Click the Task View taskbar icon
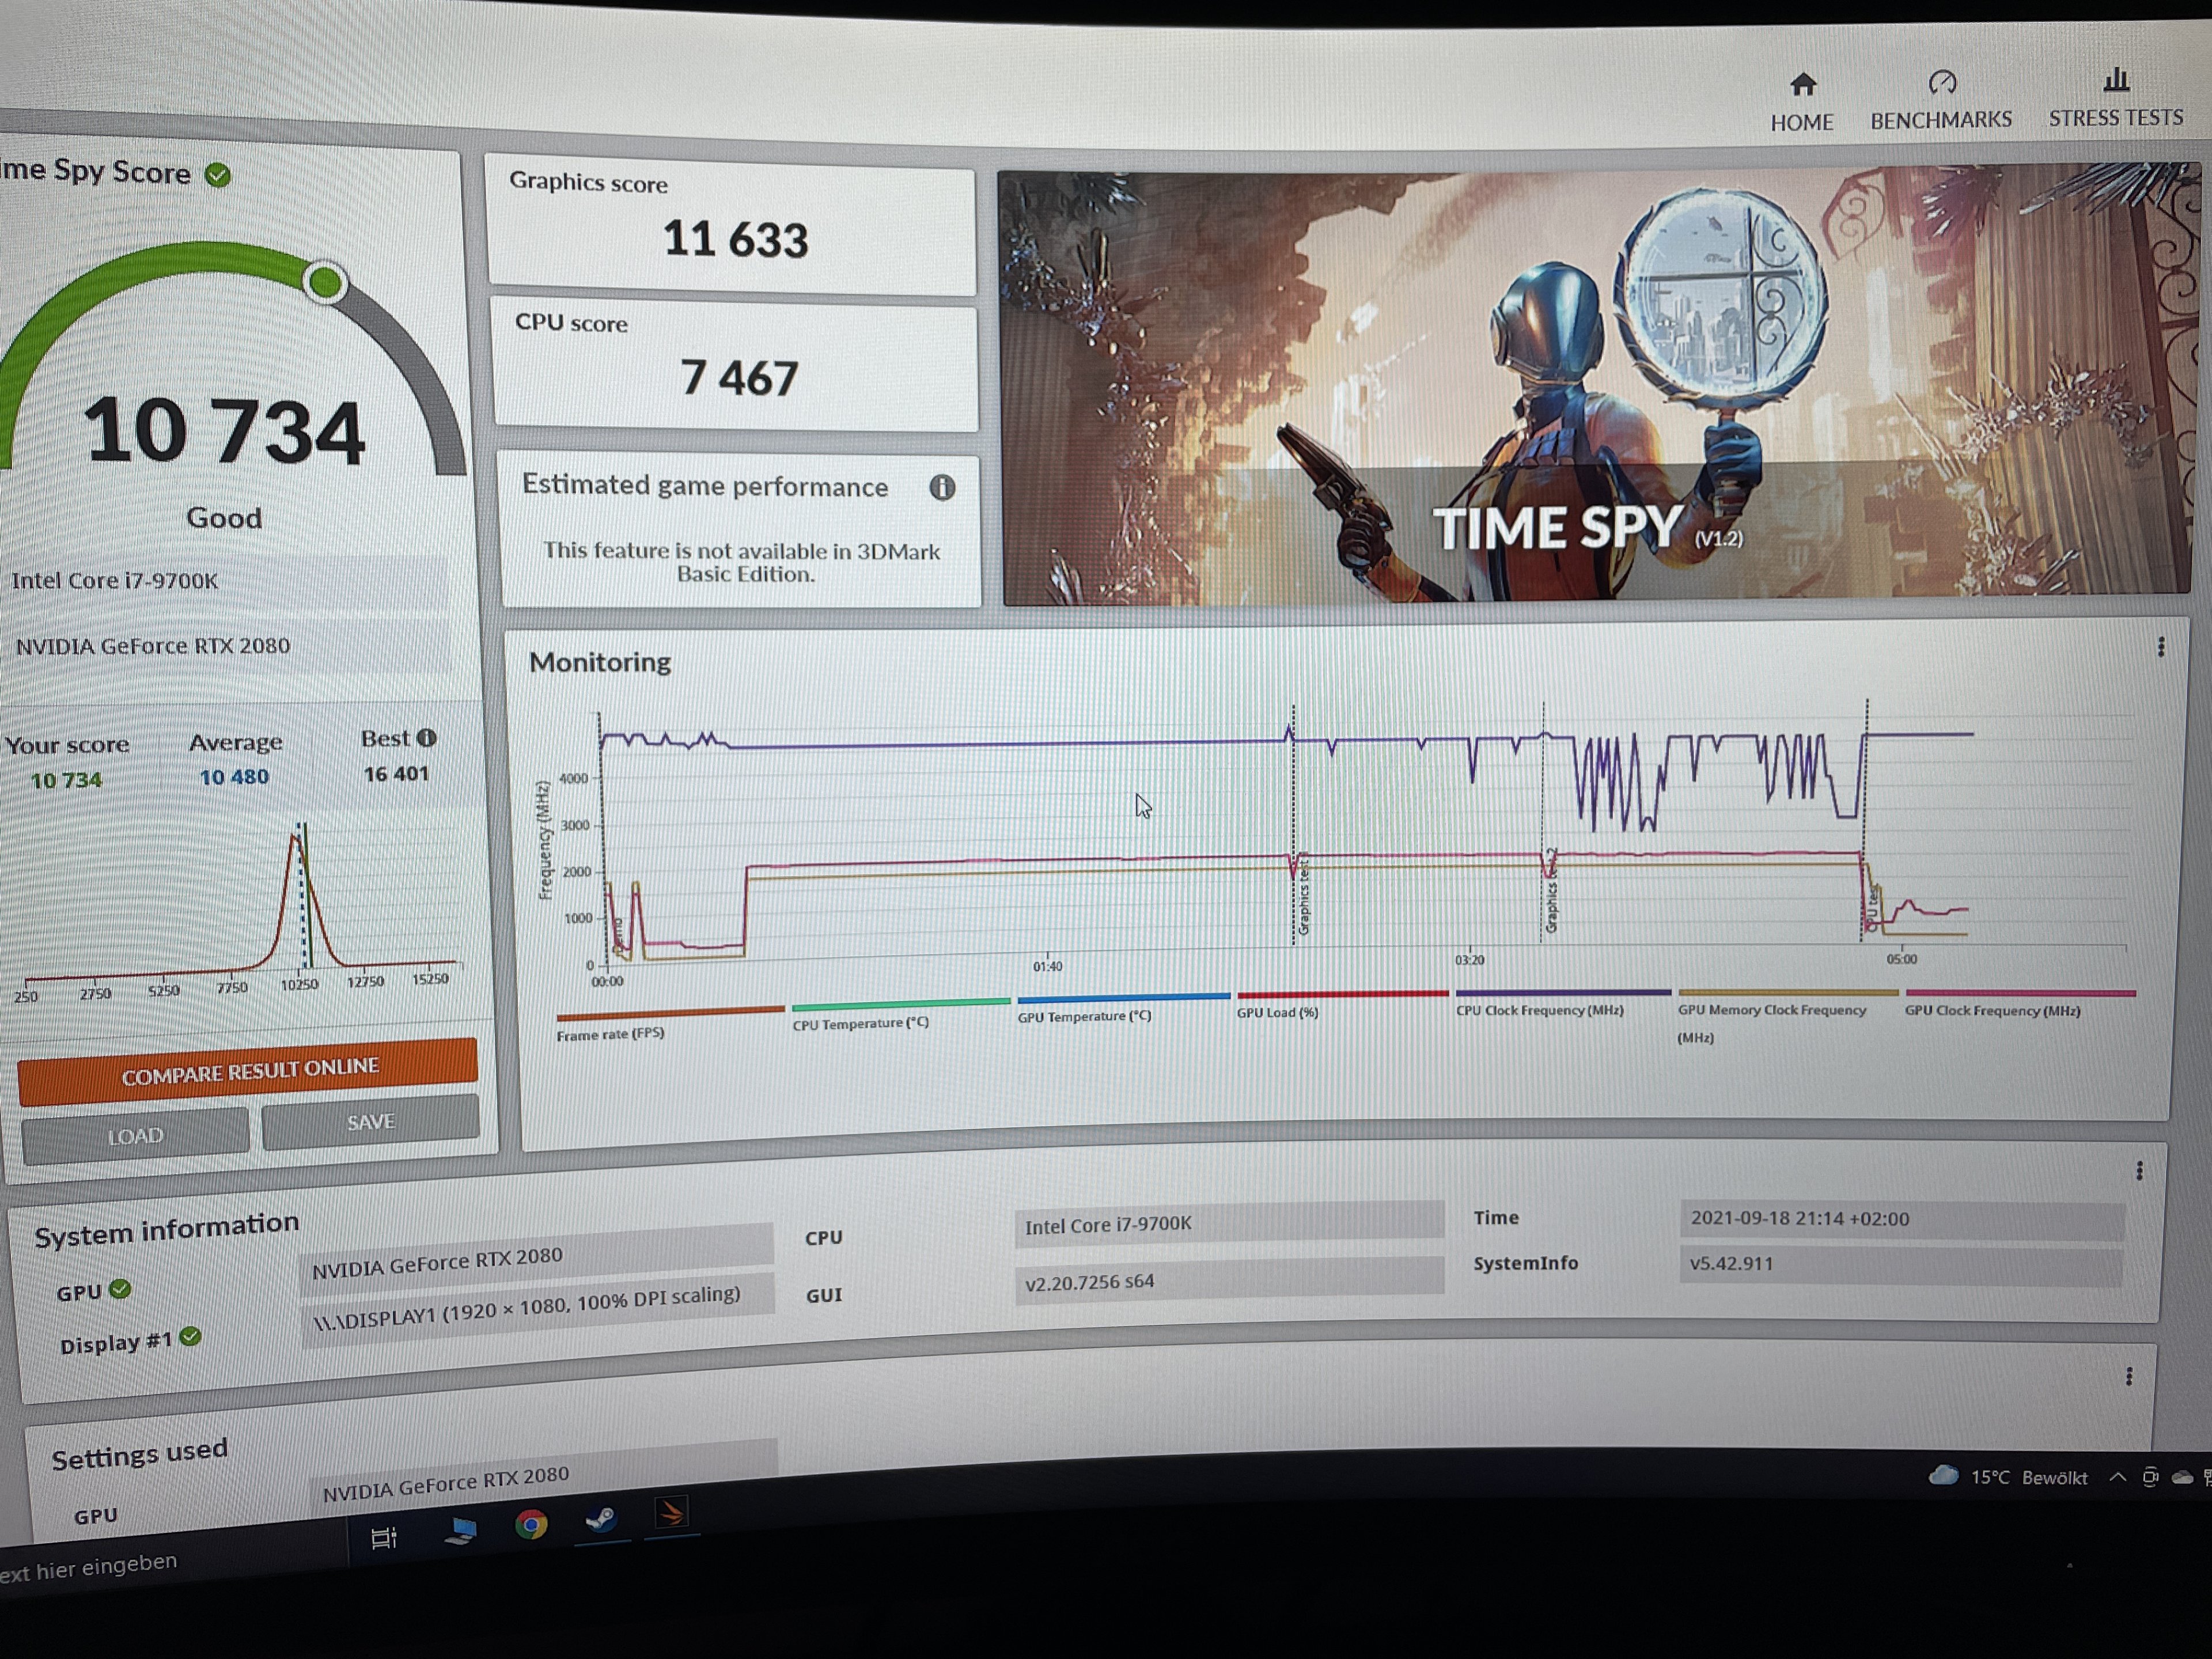This screenshot has width=2212, height=1659. click(384, 1537)
